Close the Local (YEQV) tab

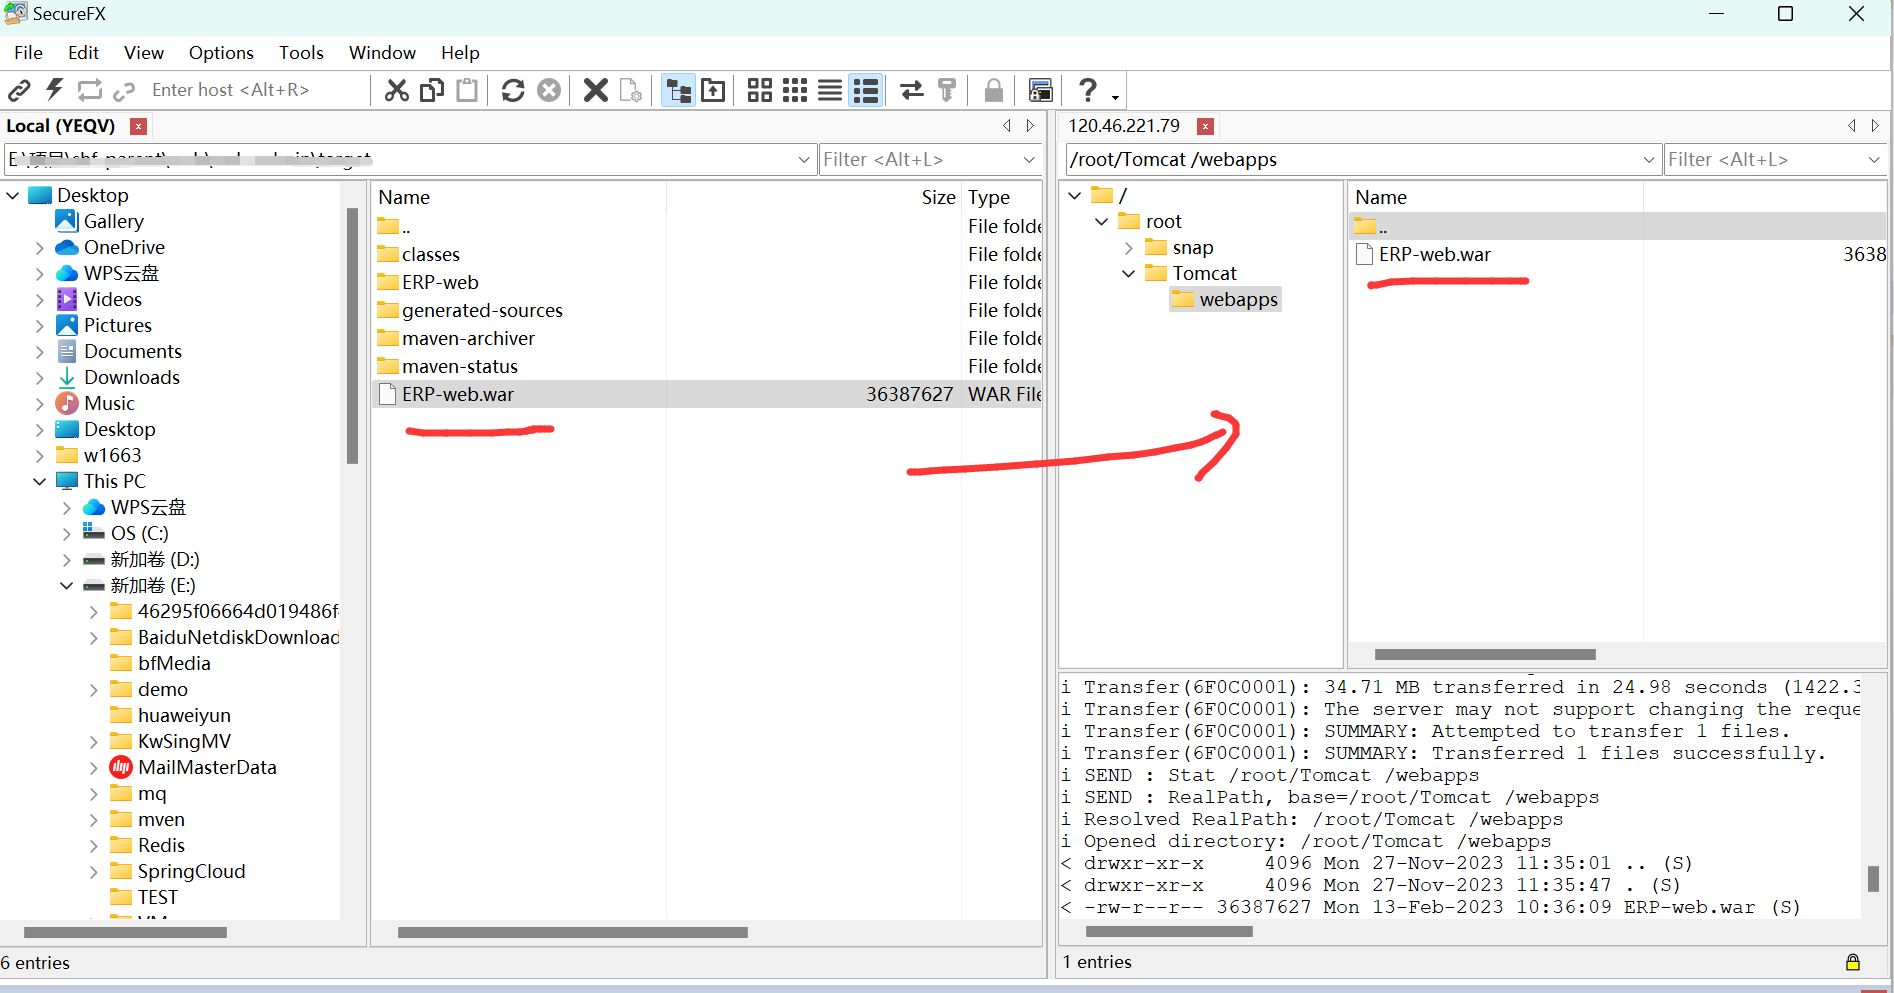pyautogui.click(x=139, y=126)
